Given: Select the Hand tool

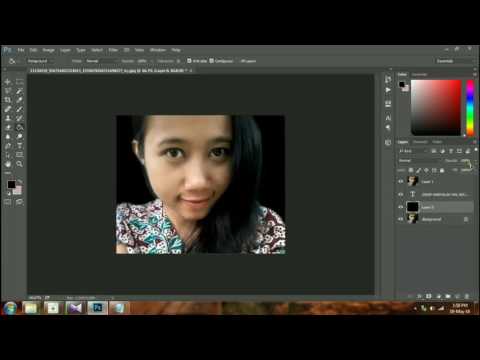Looking at the screenshot, I should pos(7,164).
